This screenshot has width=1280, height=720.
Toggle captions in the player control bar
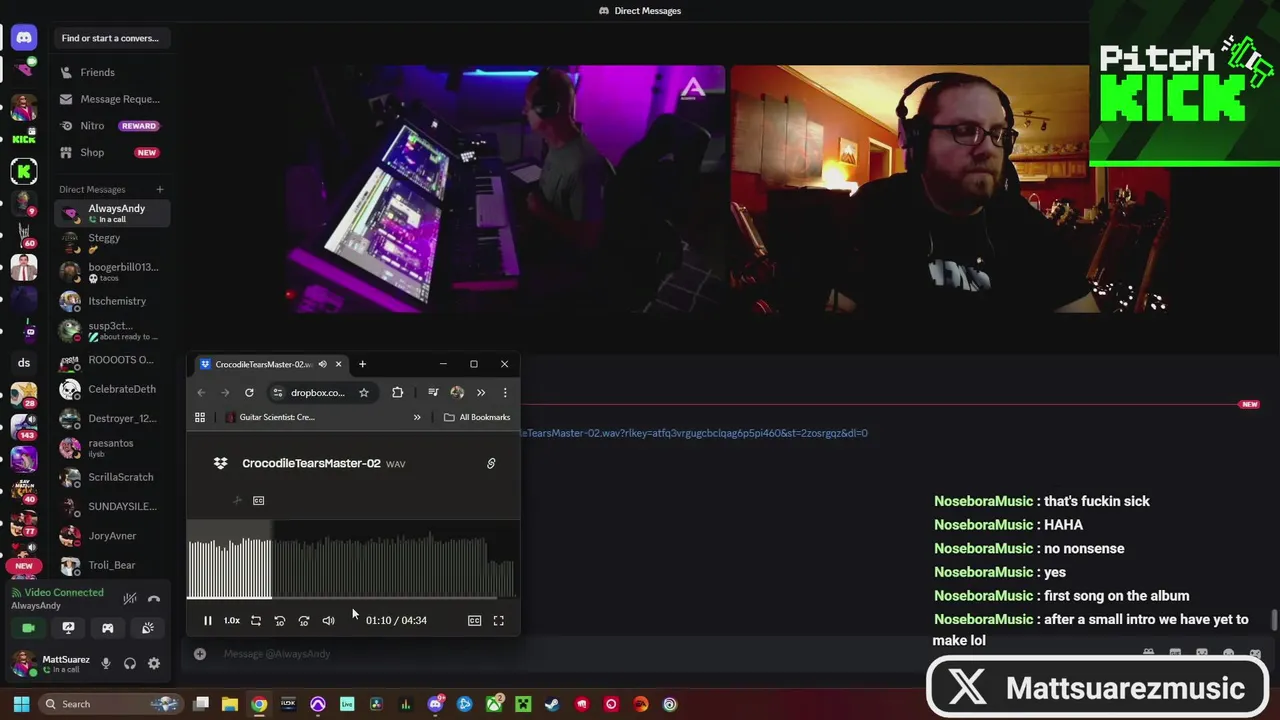pyautogui.click(x=475, y=621)
